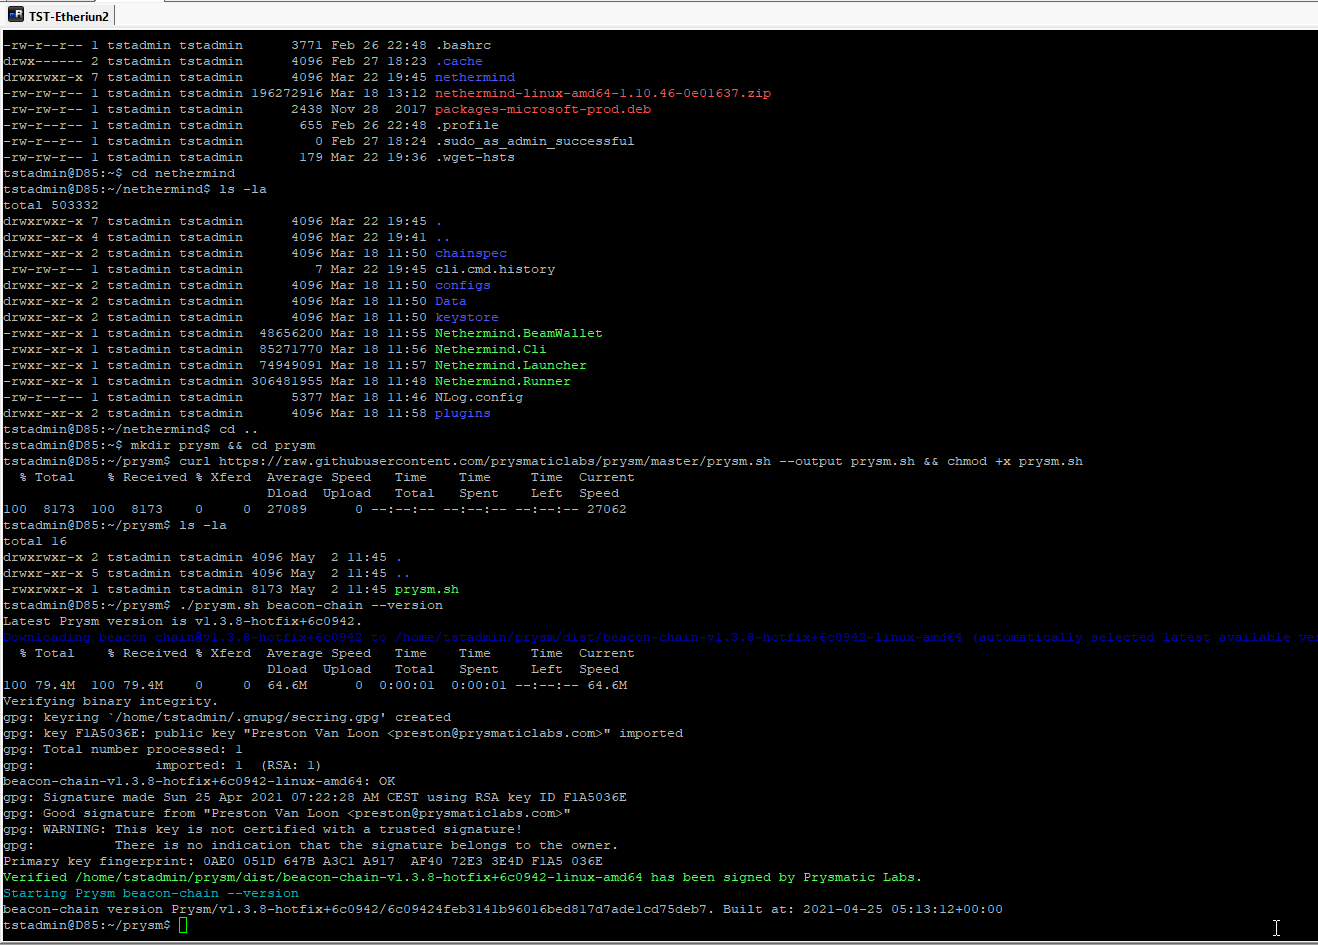Click the NLog.config file name
This screenshot has width=1318, height=945.
[x=479, y=397]
